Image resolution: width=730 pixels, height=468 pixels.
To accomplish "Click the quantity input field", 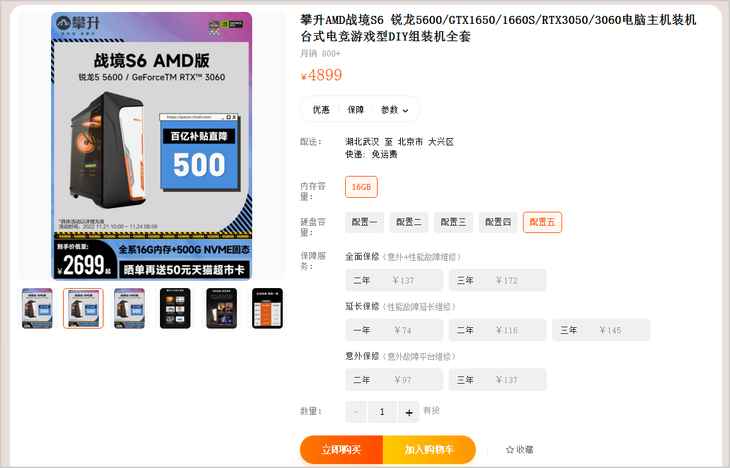I will [x=382, y=412].
